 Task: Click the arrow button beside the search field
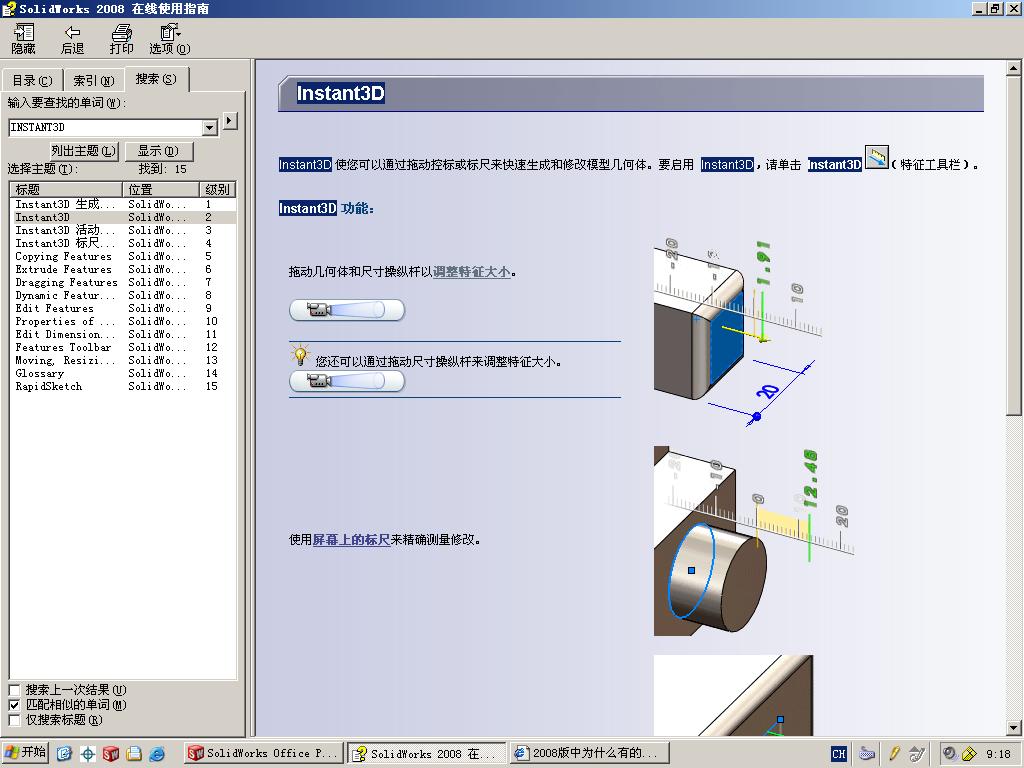[x=230, y=121]
